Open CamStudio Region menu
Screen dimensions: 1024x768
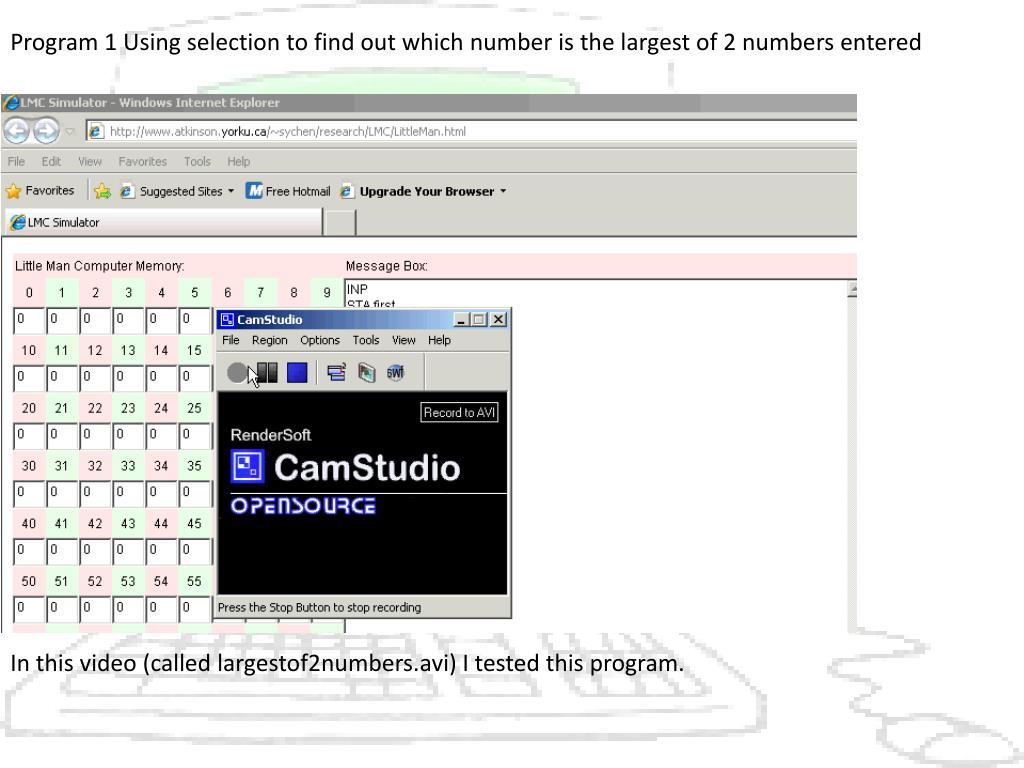[x=270, y=340]
